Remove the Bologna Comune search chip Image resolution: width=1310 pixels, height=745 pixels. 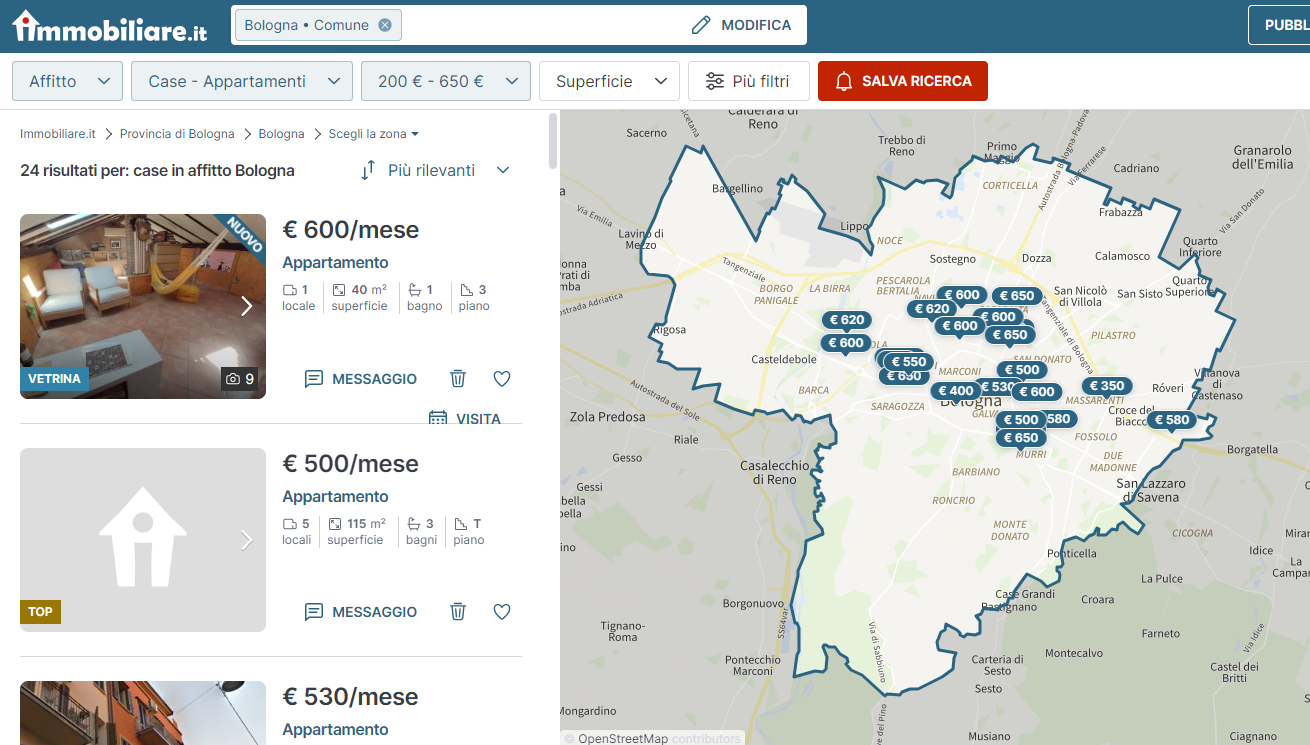coord(385,25)
